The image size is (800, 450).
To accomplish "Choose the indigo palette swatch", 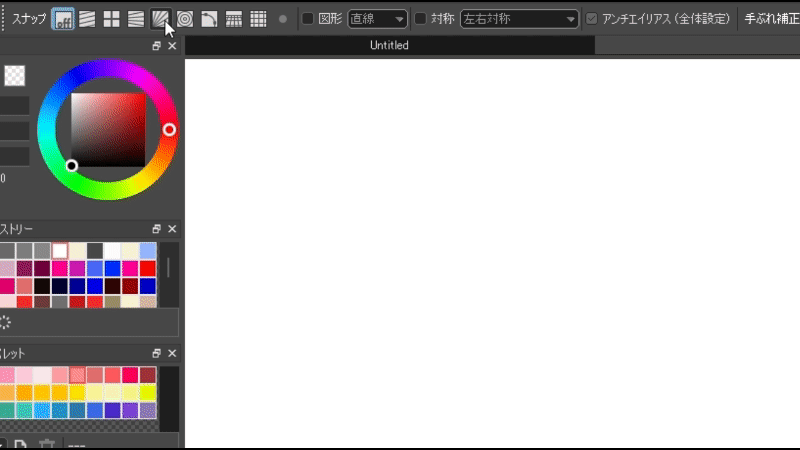I will 112,410.
